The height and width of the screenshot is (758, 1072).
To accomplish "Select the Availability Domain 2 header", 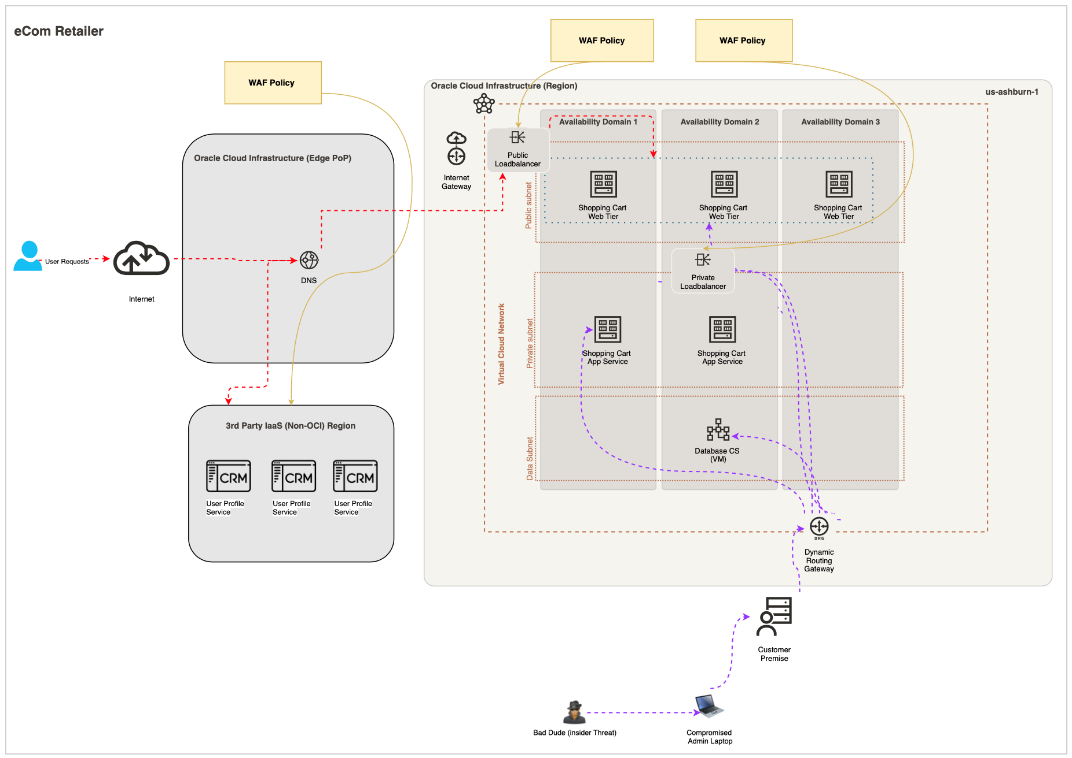I will point(720,122).
